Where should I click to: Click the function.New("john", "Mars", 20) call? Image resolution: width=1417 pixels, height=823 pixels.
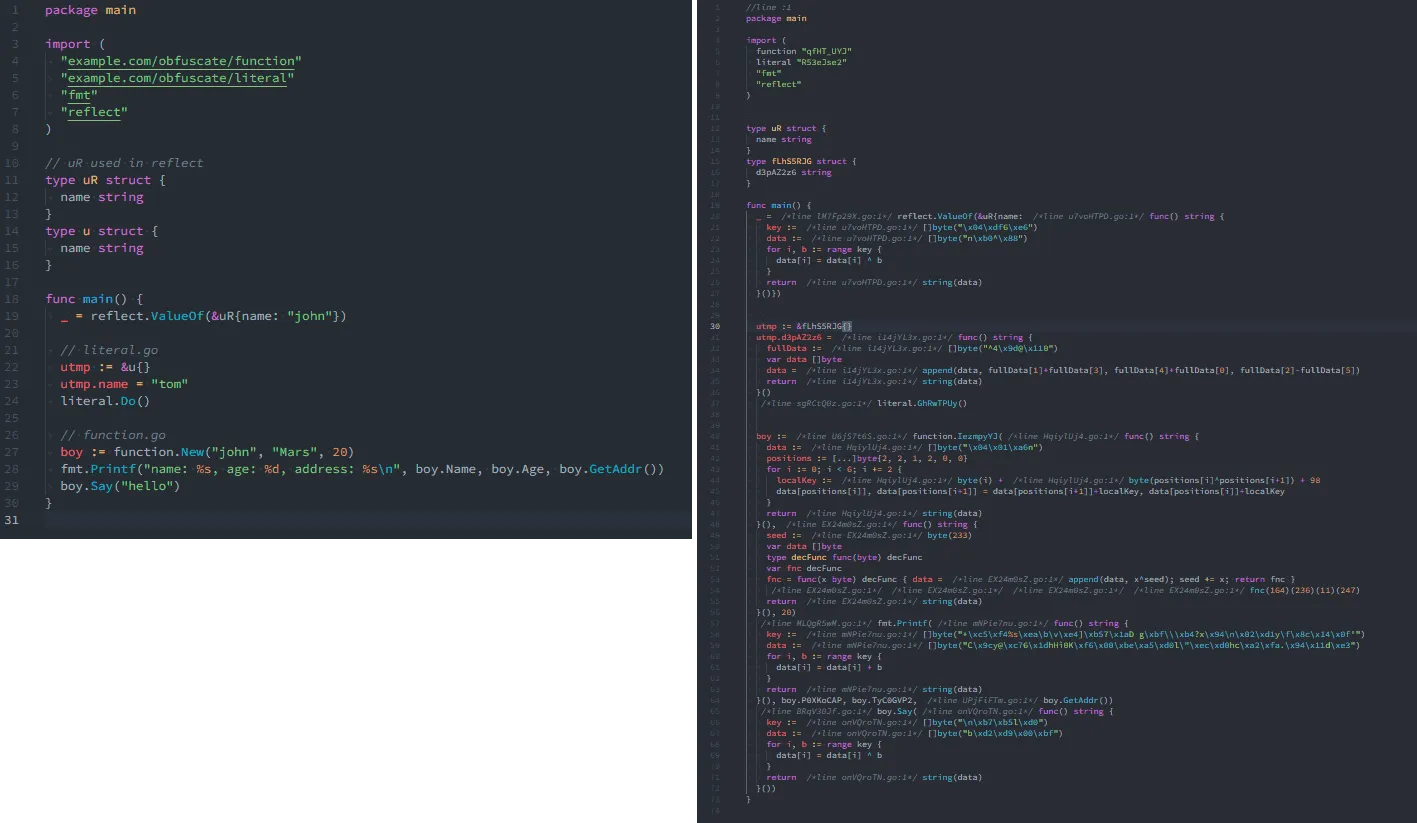point(234,452)
